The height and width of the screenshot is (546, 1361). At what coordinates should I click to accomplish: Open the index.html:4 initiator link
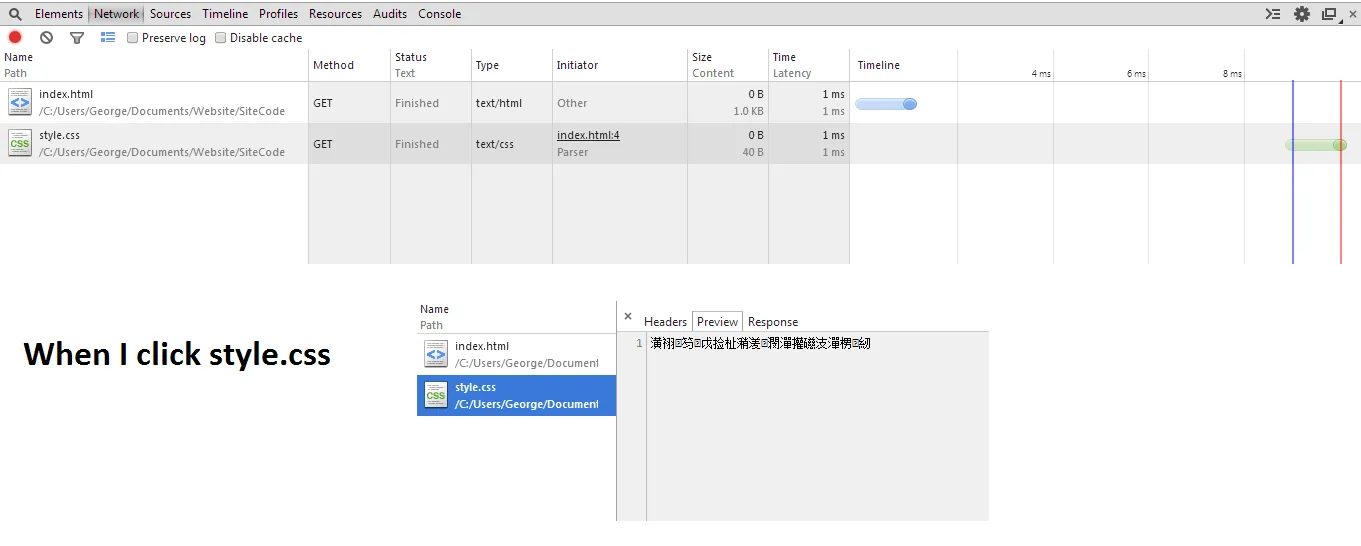tap(588, 135)
